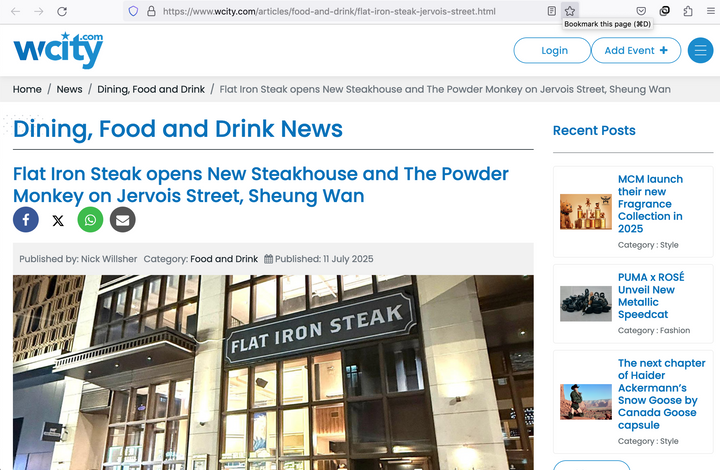Open the Flat Iron Steak article title
The image size is (720, 470).
click(x=260, y=185)
